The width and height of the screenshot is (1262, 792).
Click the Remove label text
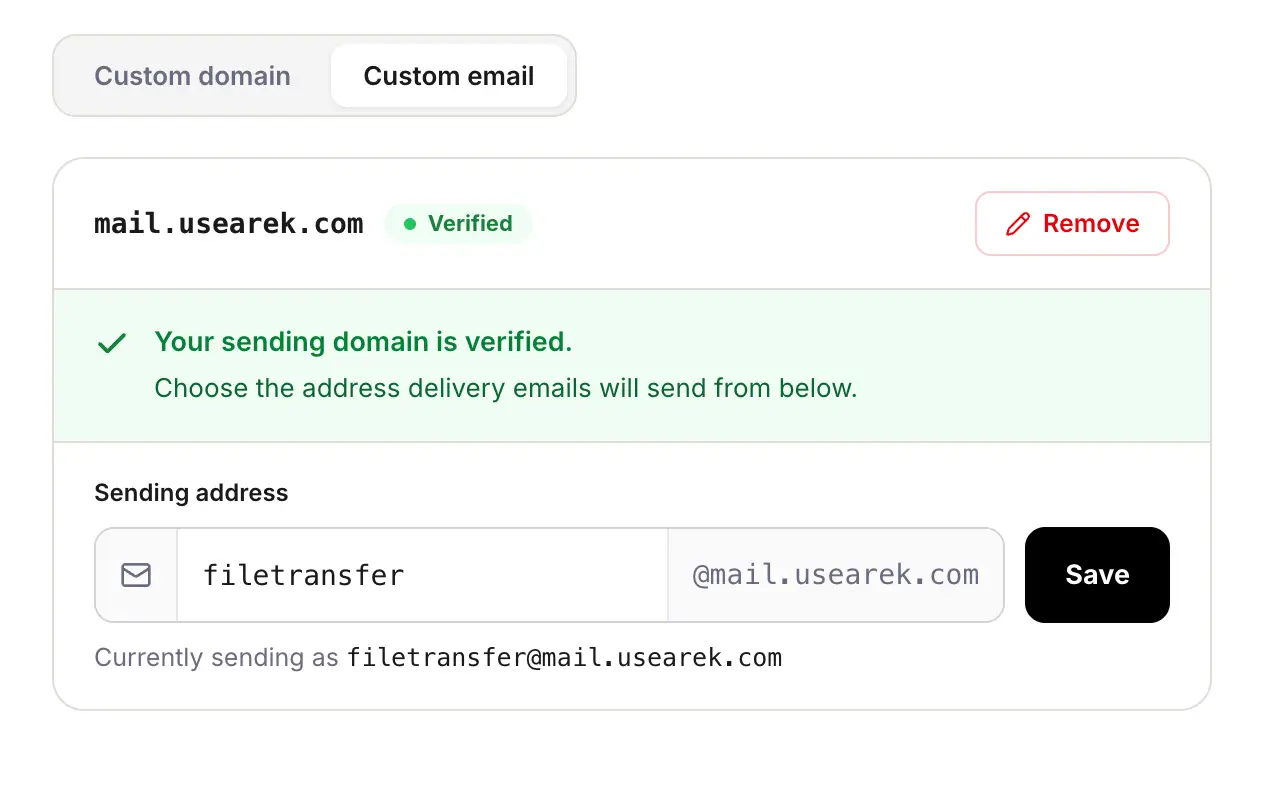coord(1091,224)
